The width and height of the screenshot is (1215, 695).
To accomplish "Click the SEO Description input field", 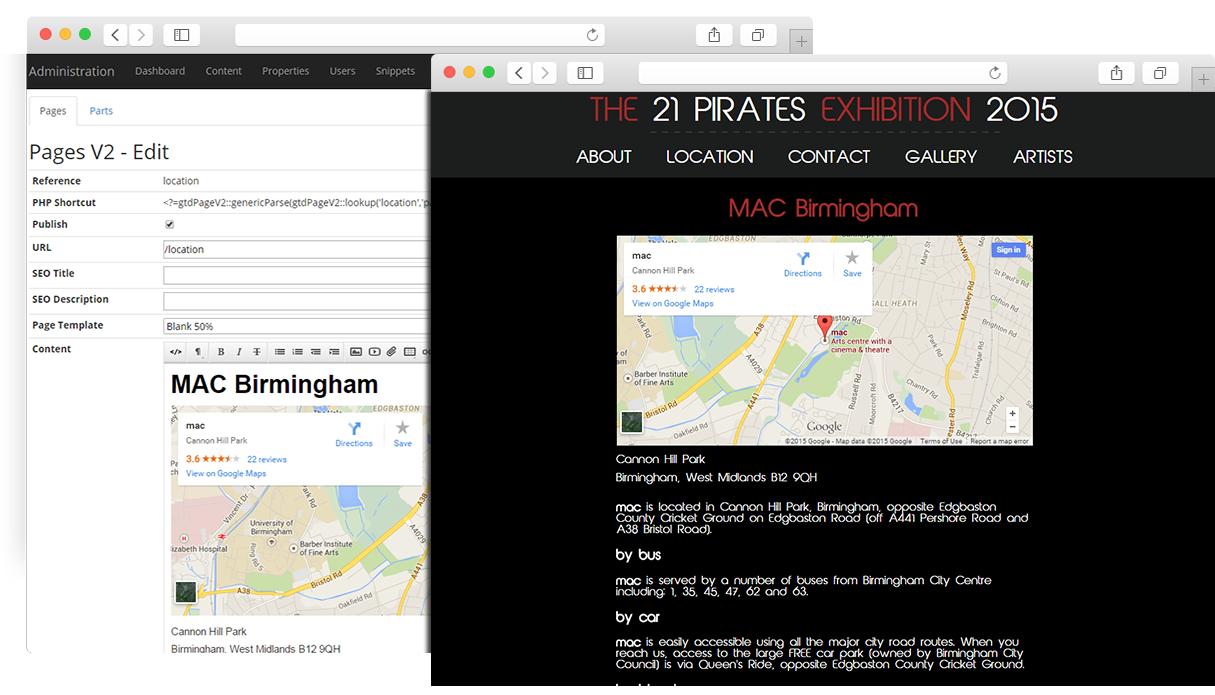I will [297, 301].
